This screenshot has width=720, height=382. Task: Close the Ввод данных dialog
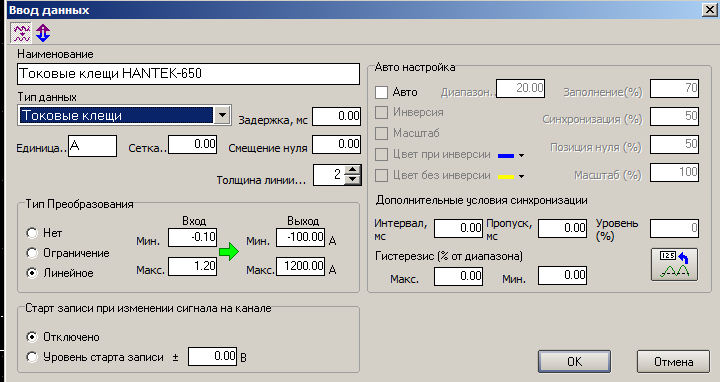point(709,10)
